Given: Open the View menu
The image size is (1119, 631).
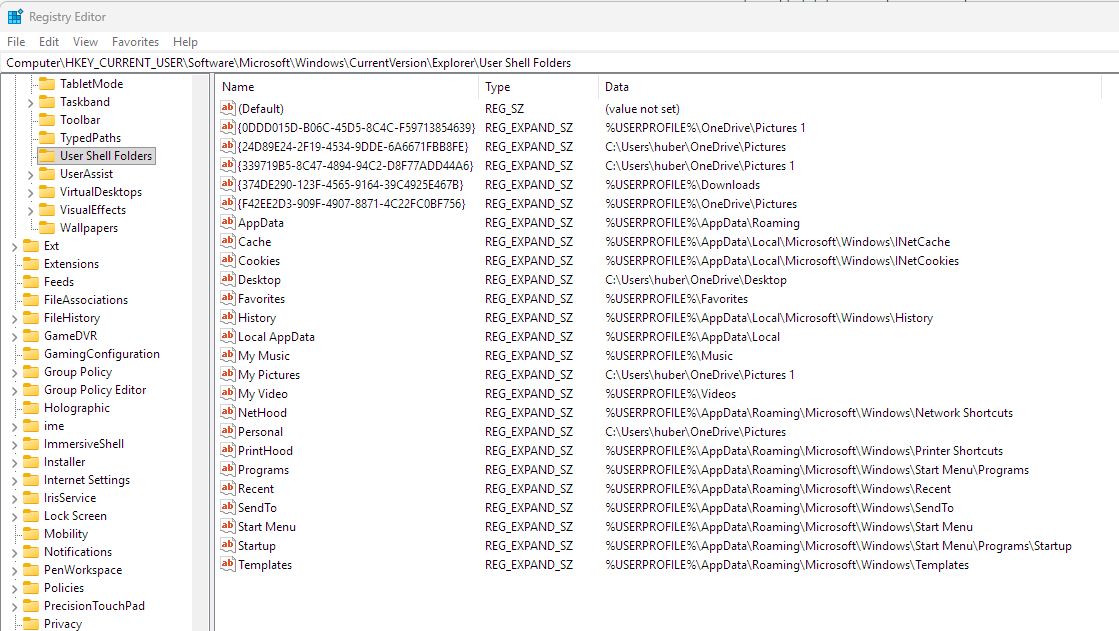Looking at the screenshot, I should 85,41.
